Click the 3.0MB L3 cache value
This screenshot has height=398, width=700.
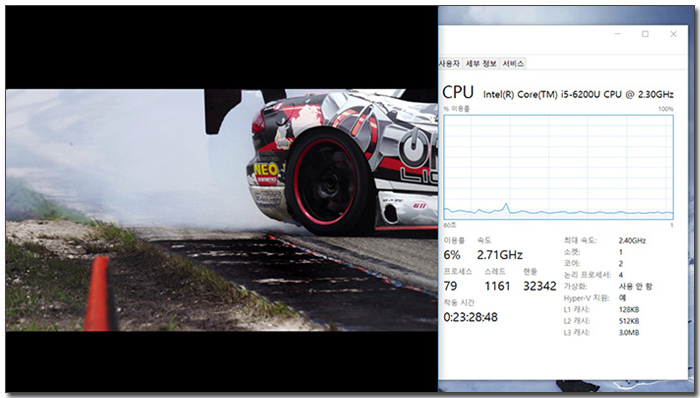pos(629,332)
